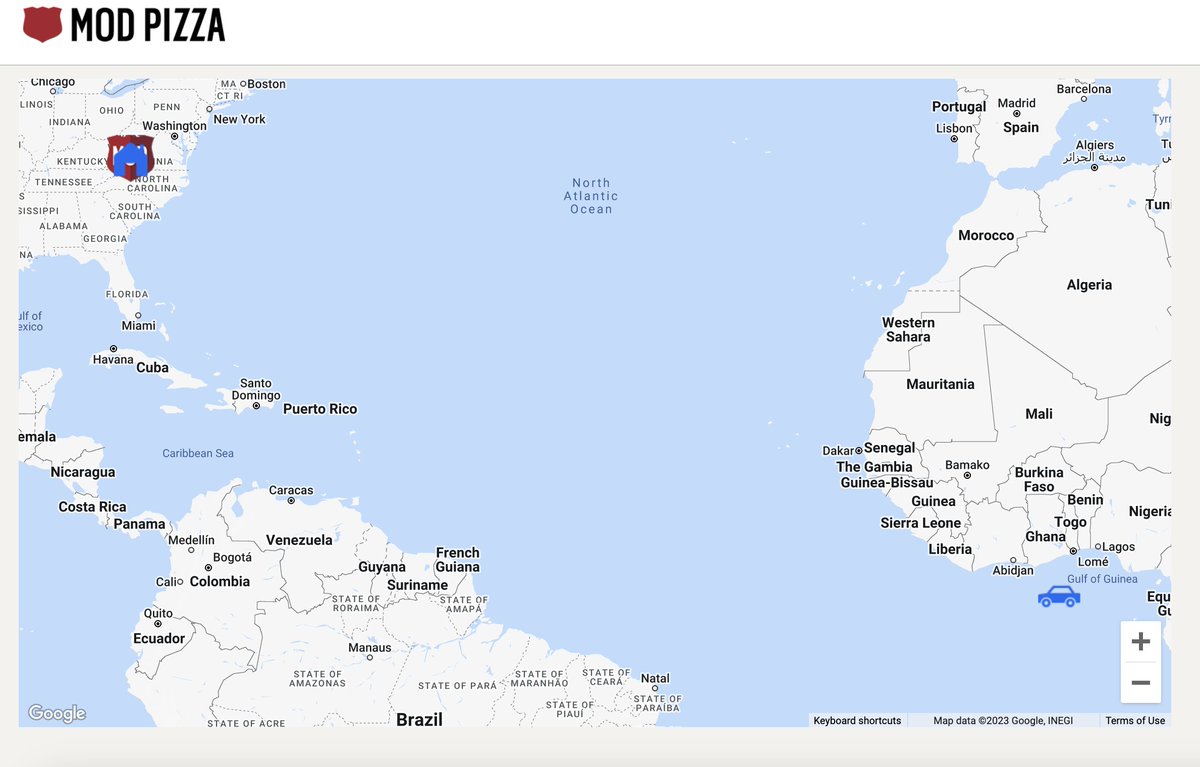Click the North Atlantic Ocean label
1200x767 pixels.
(x=591, y=196)
